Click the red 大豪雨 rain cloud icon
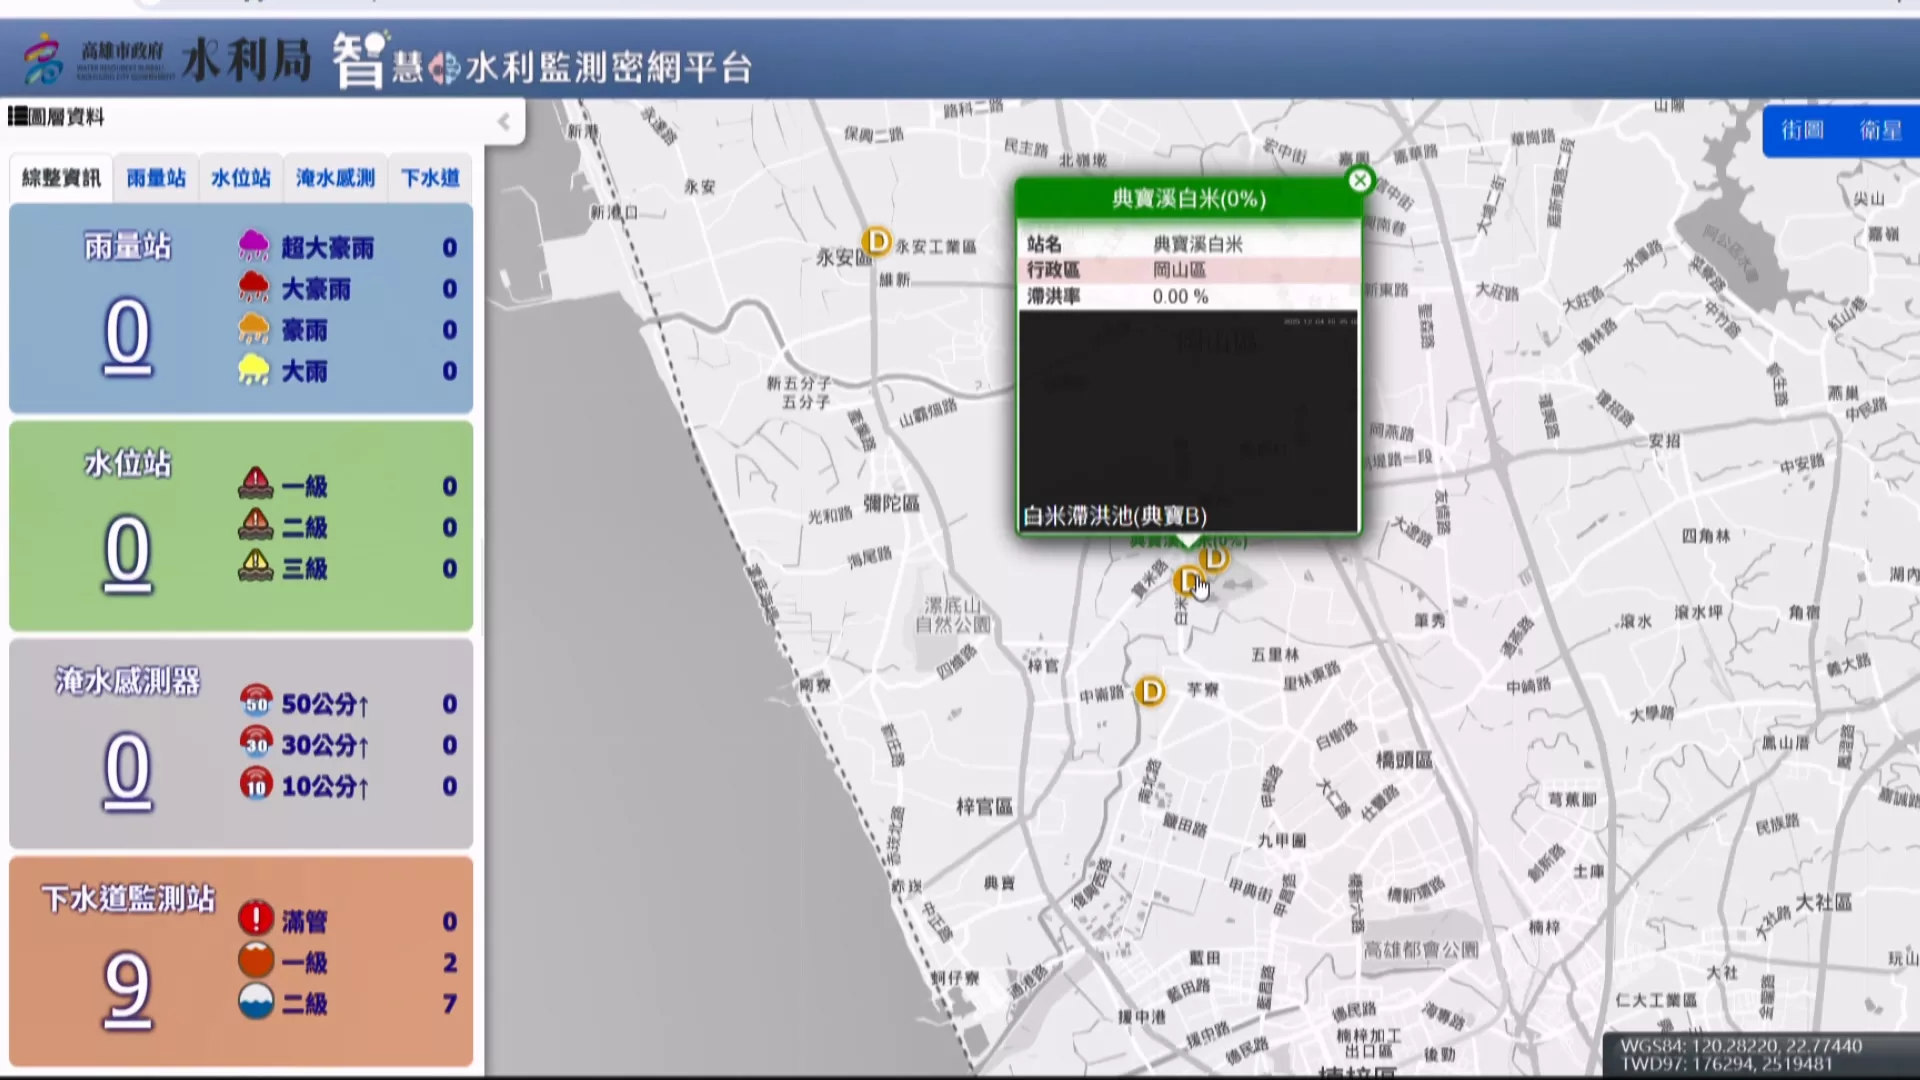Screen dimensions: 1920x1080 (x=254, y=288)
